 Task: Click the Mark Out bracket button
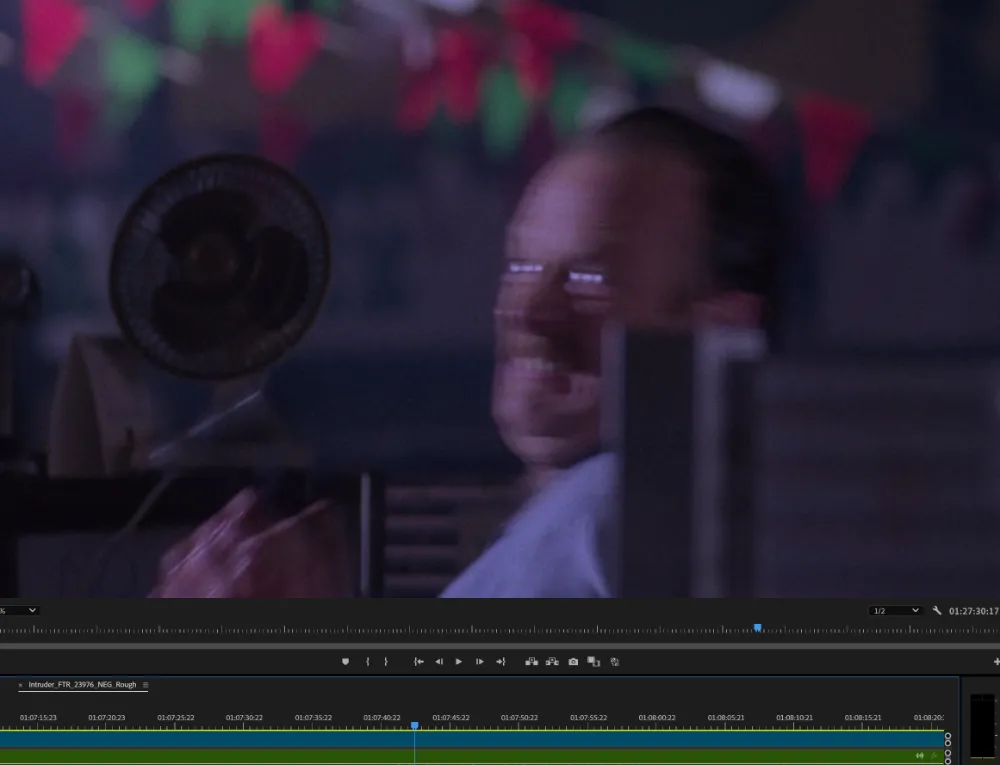386,661
